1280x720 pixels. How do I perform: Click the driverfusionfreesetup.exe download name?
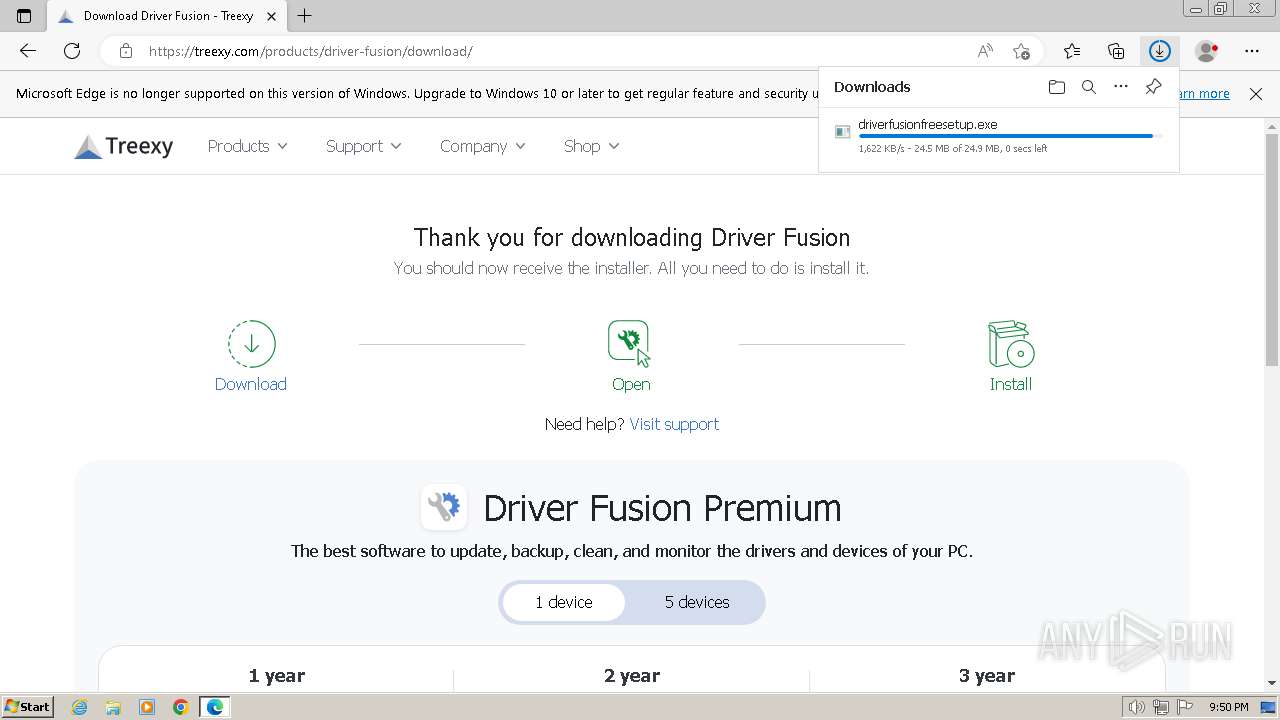pyautogui.click(x=928, y=125)
